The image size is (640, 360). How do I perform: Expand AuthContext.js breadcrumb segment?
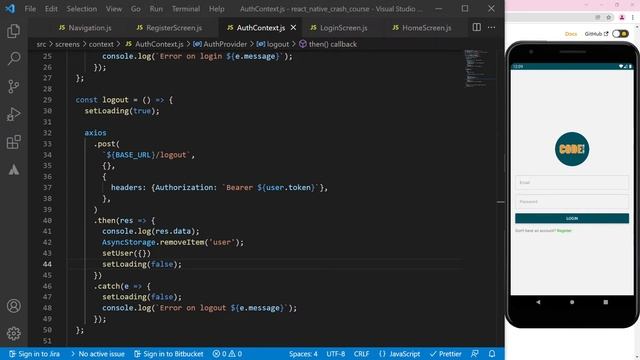coord(154,44)
